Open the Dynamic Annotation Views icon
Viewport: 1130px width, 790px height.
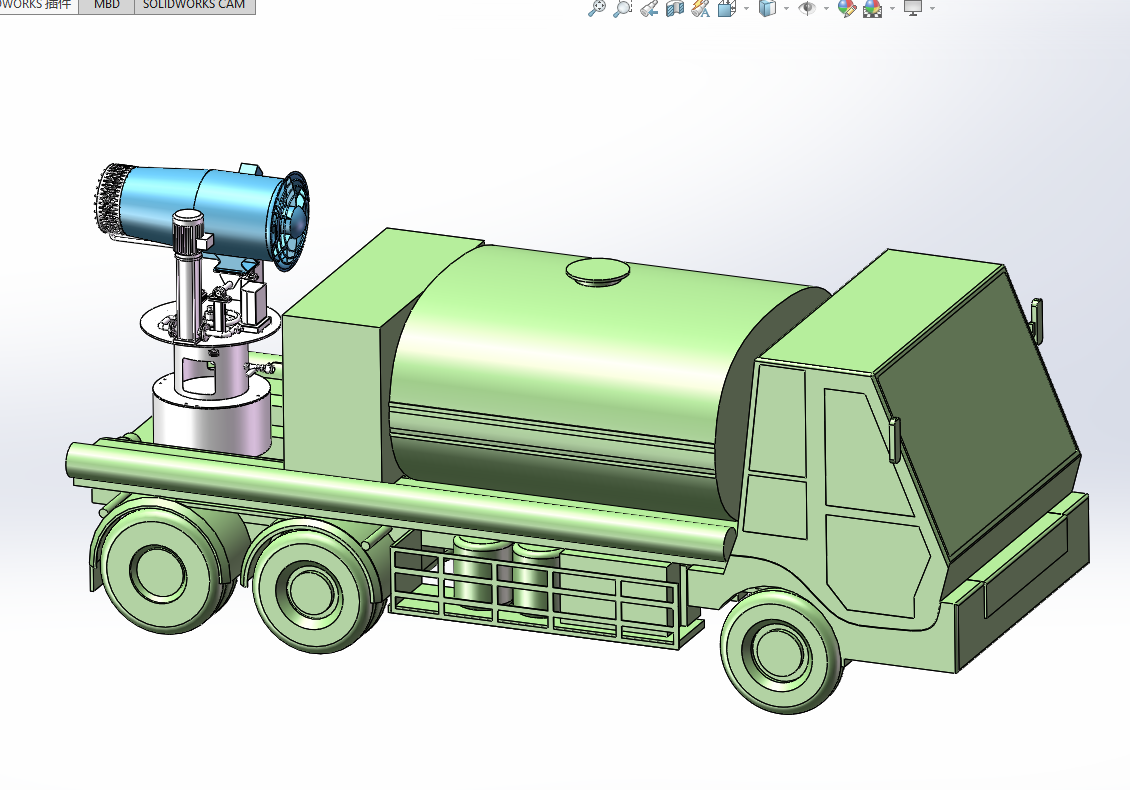pyautogui.click(x=700, y=8)
